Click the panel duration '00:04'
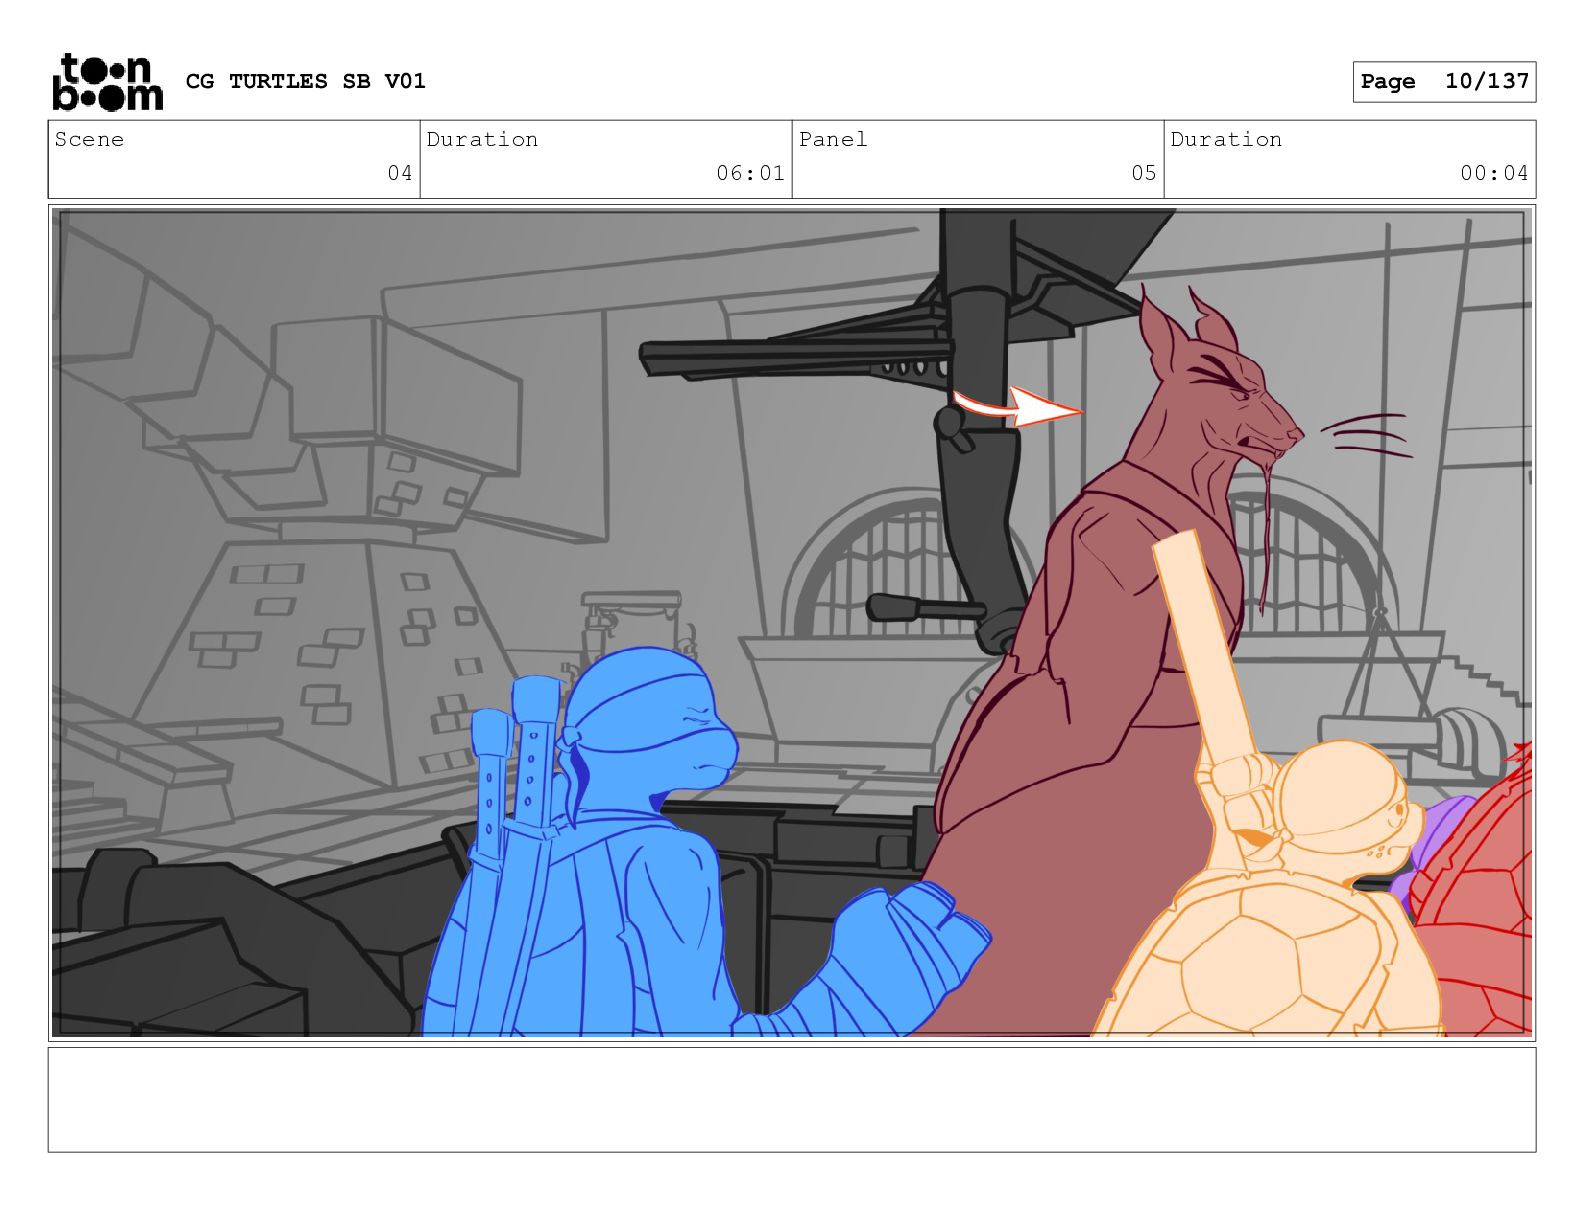This screenshot has height=1224, width=1584. click(1494, 173)
